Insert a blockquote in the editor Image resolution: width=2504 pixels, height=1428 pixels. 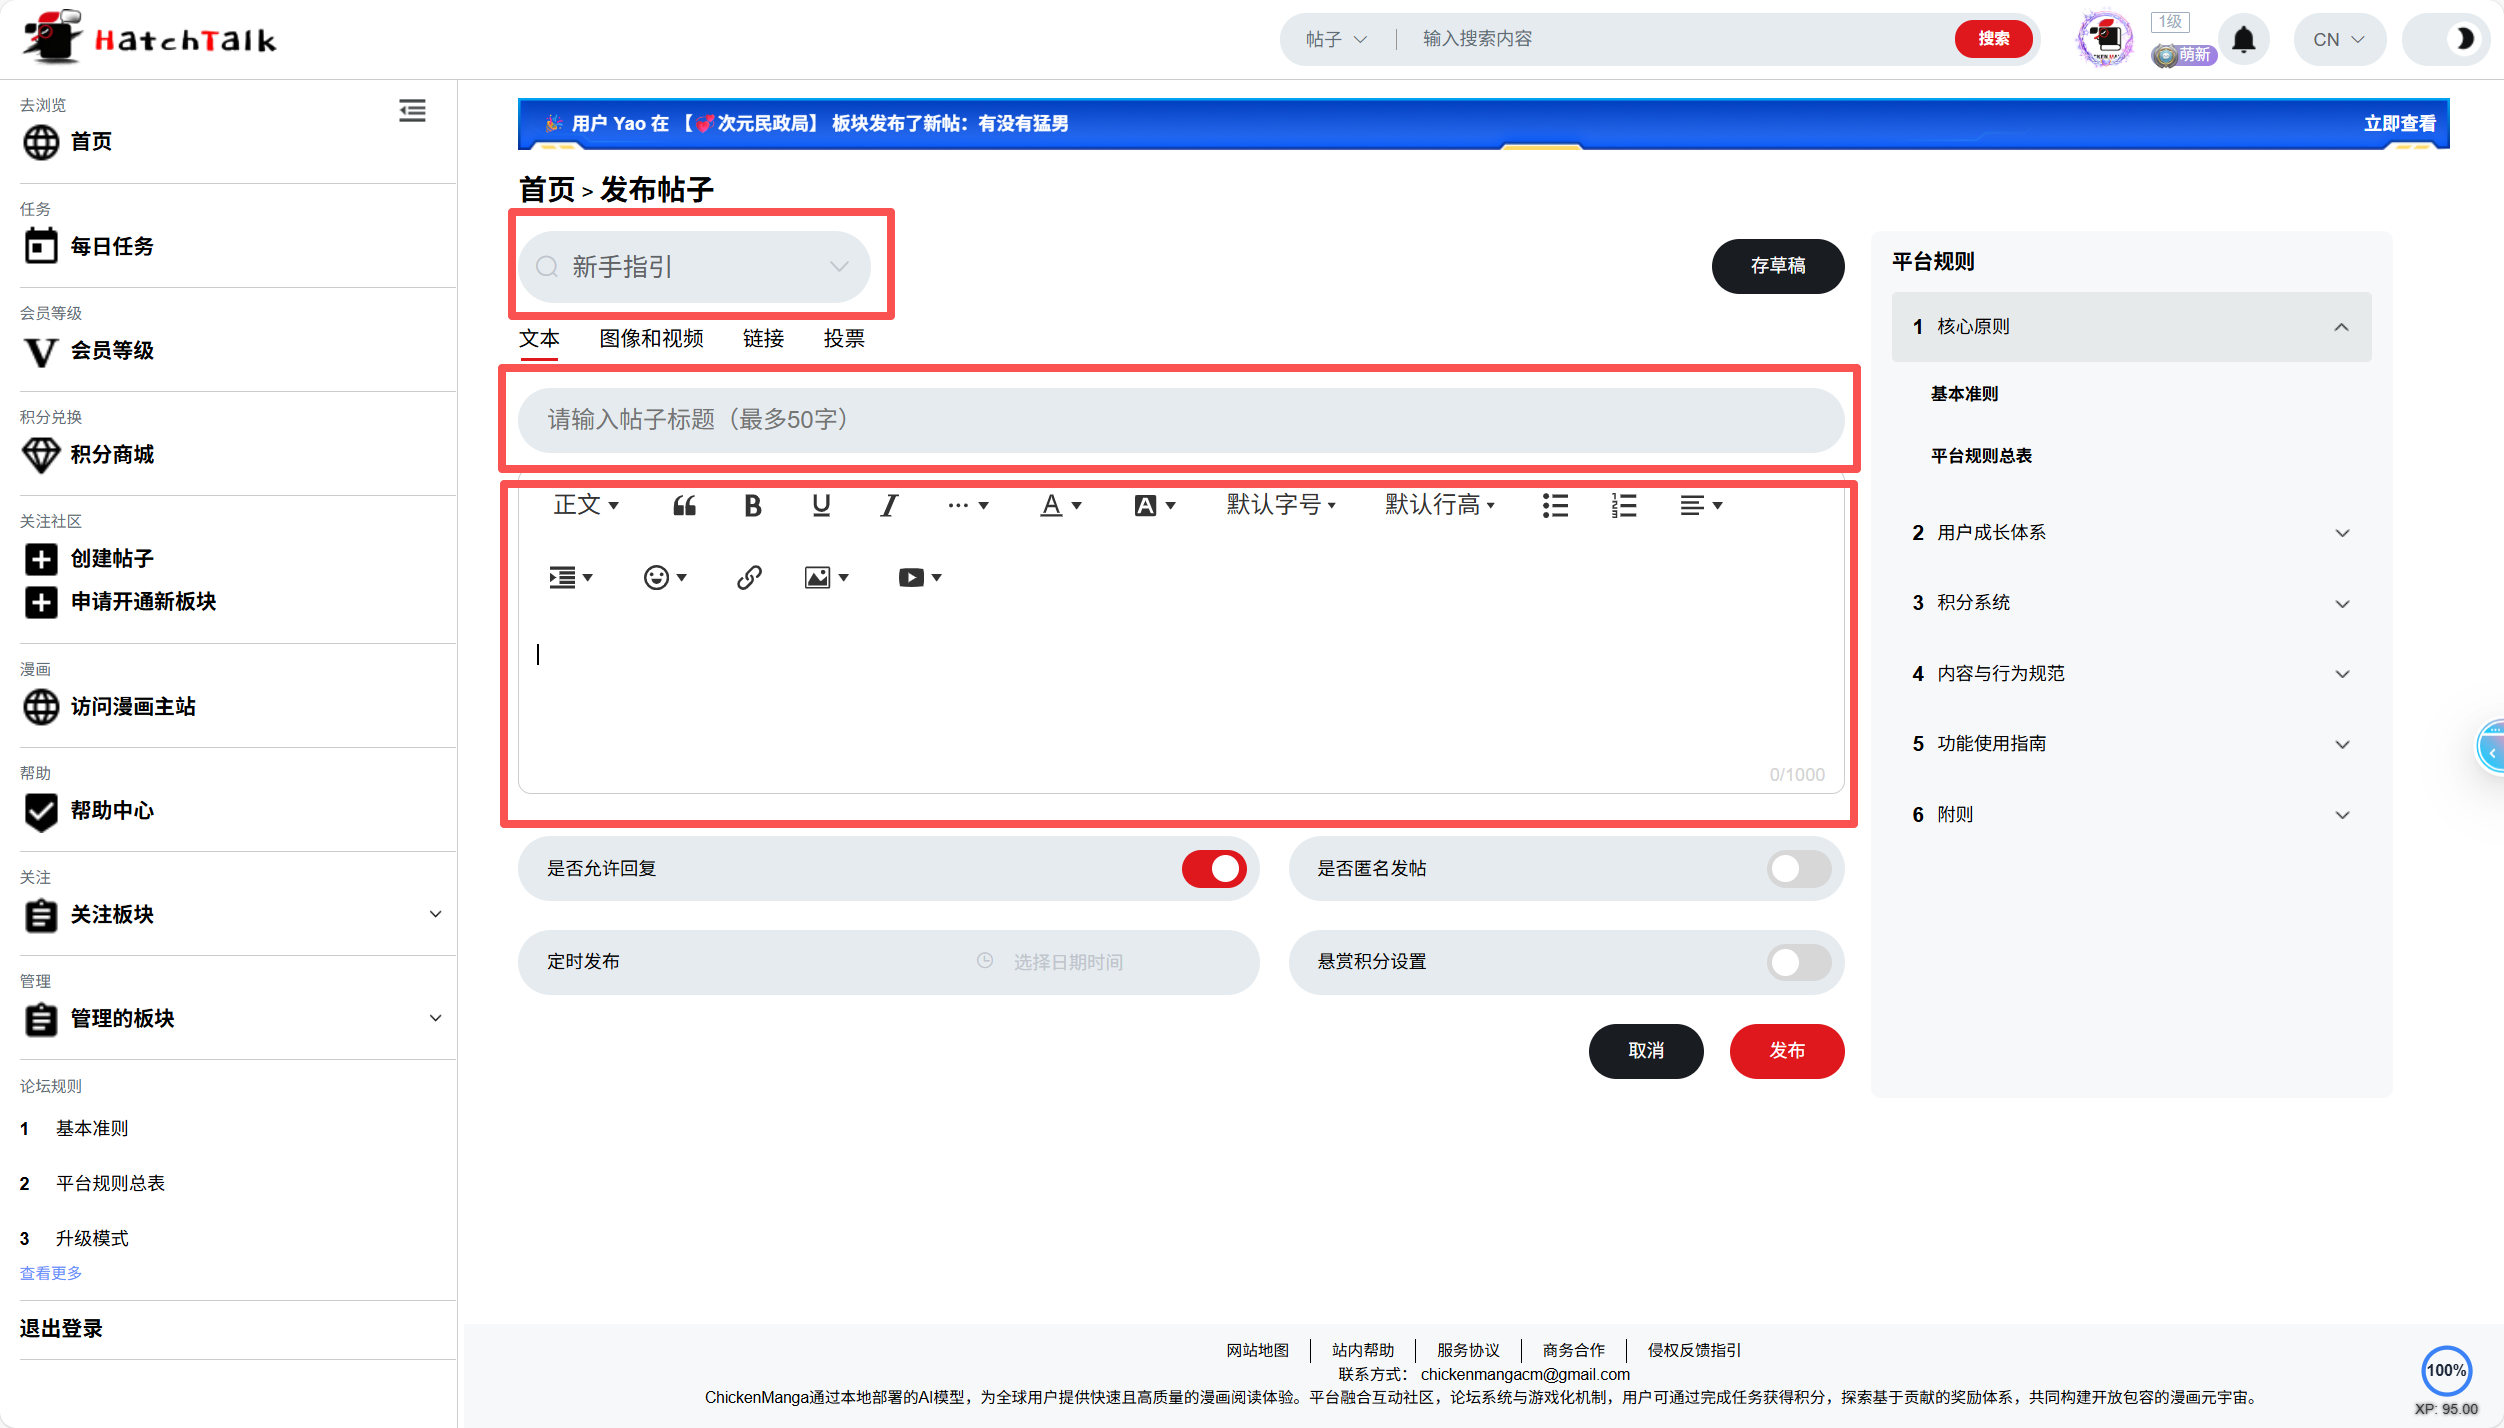coord(684,506)
